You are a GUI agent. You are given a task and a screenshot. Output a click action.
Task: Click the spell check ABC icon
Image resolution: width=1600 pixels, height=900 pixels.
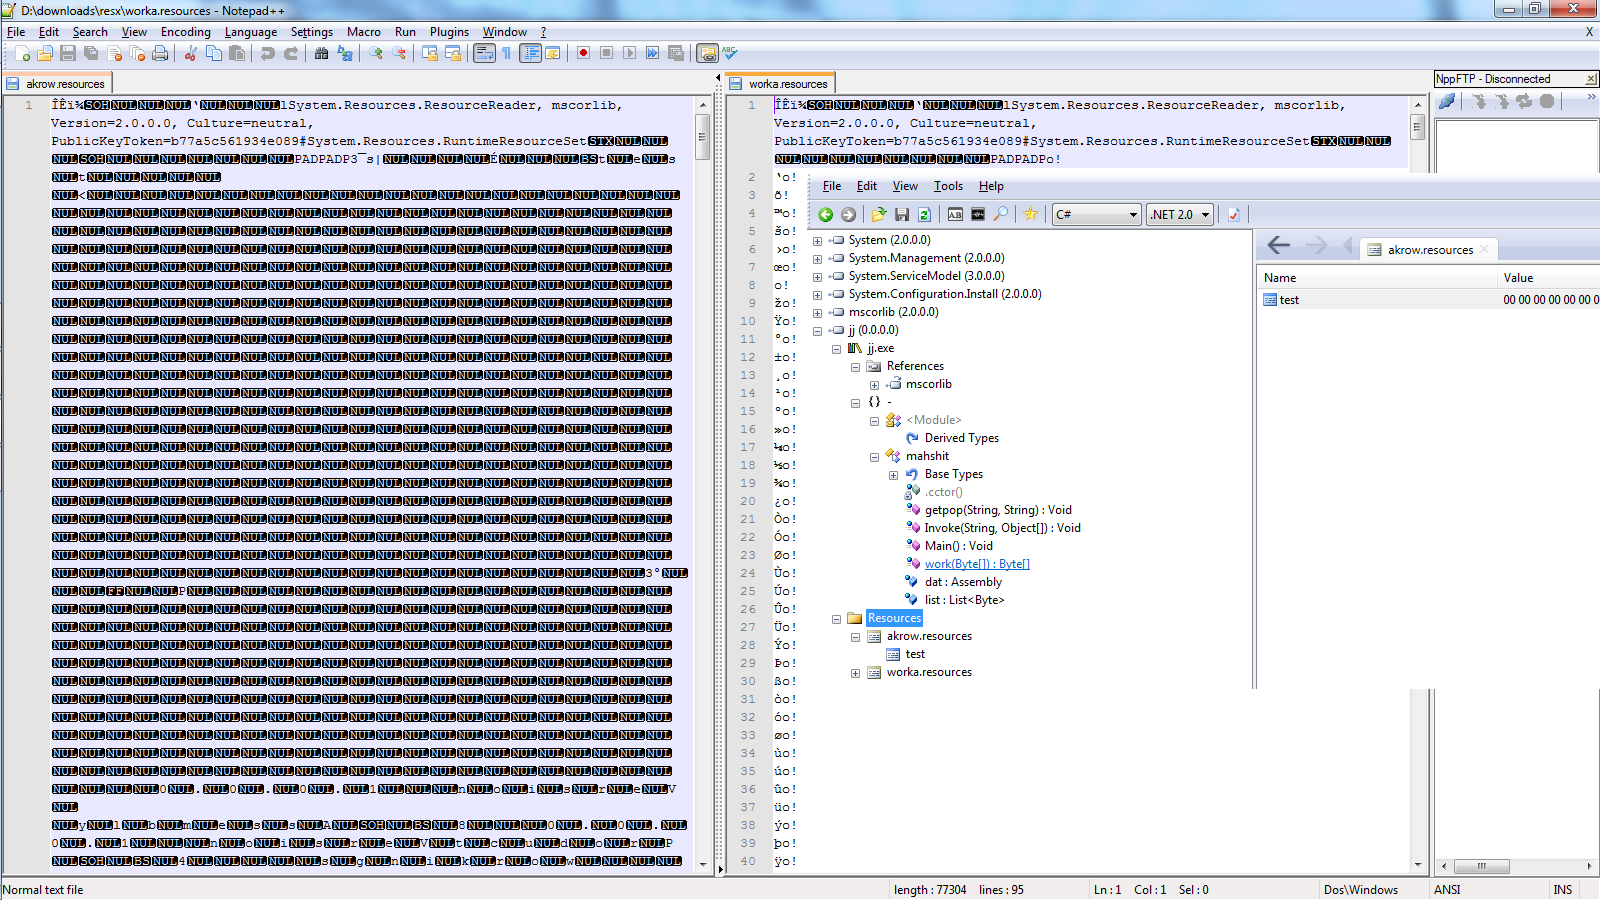[x=730, y=53]
